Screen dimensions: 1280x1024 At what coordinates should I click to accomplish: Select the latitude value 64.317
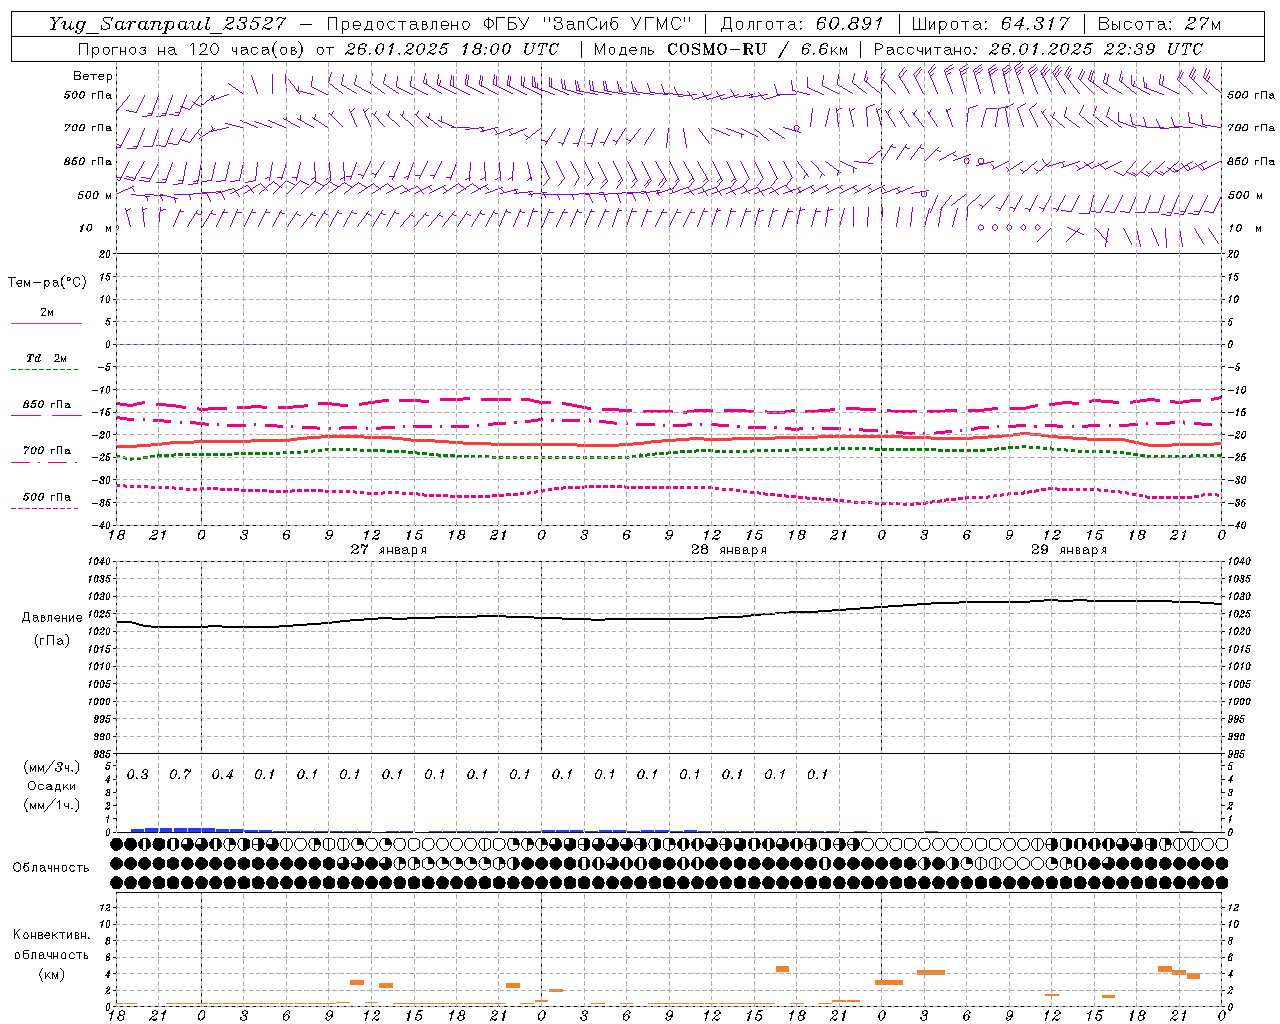click(x=1035, y=24)
